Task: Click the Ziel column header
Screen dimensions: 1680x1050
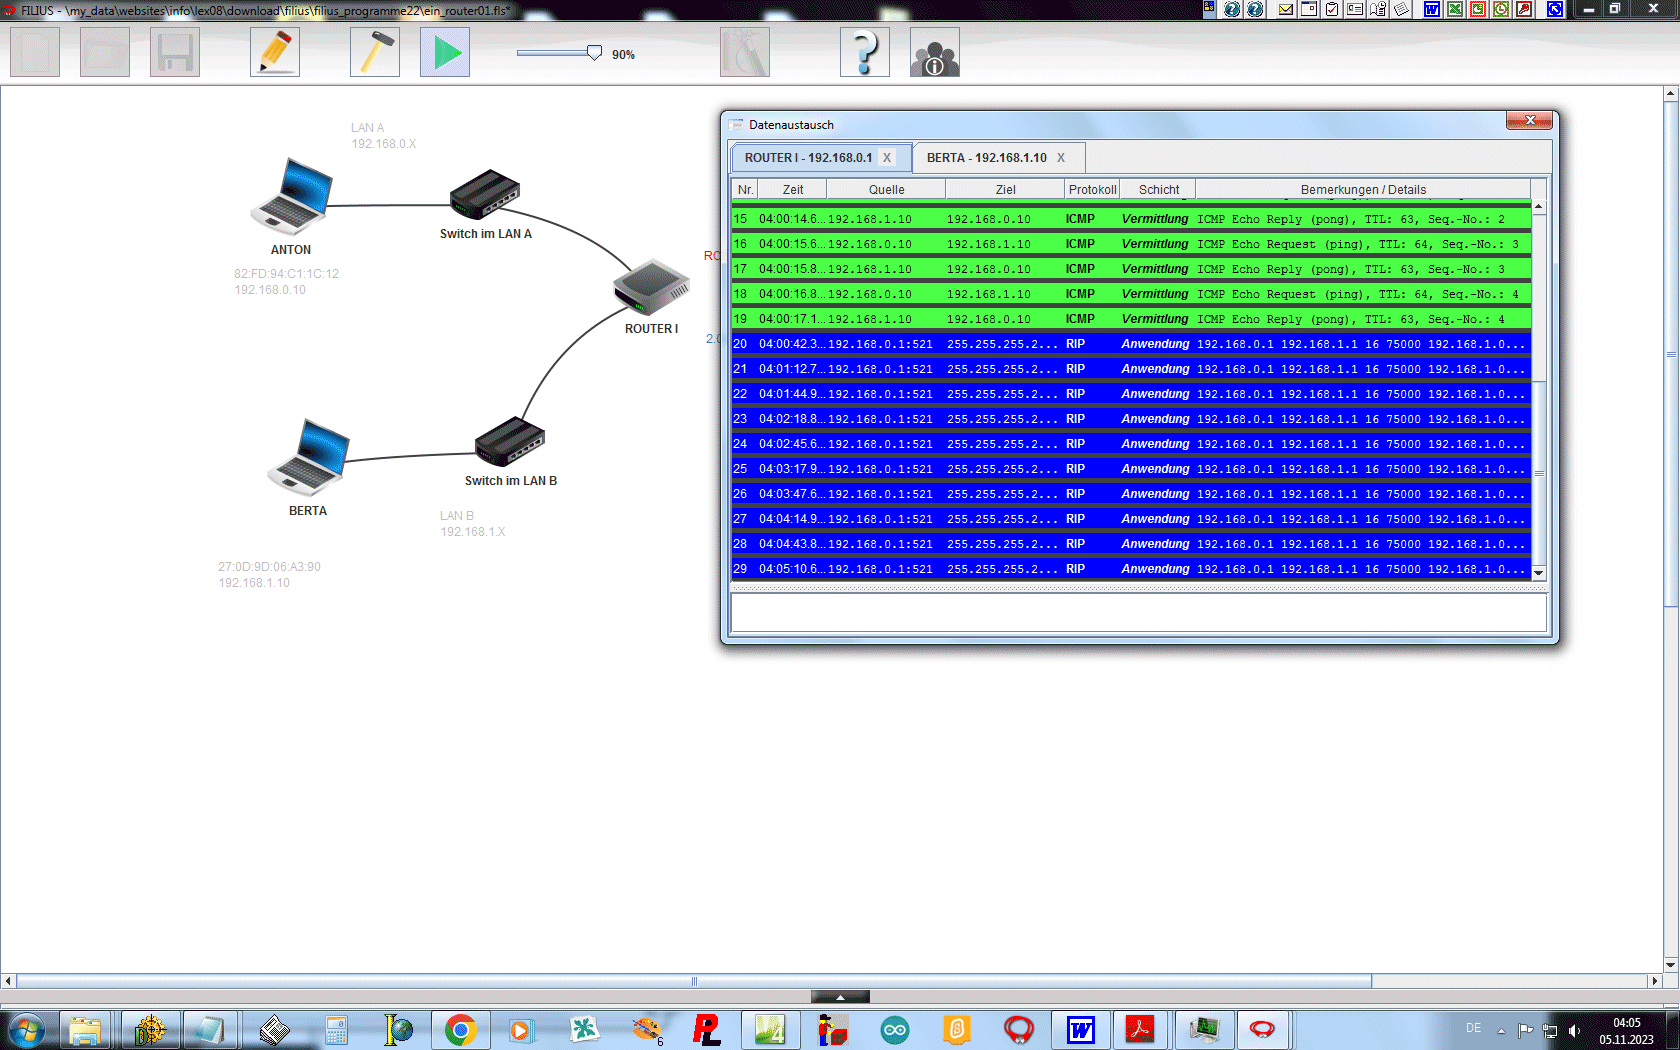Action: (x=1005, y=190)
